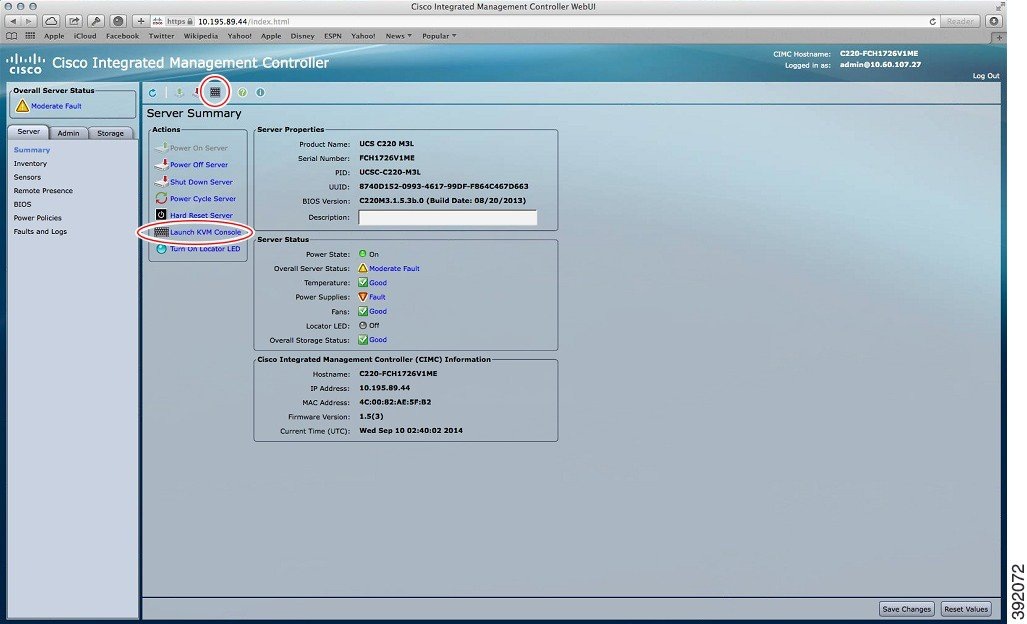
Task: Click the warning triangle in Overall Server Status panel
Action: click(22, 105)
